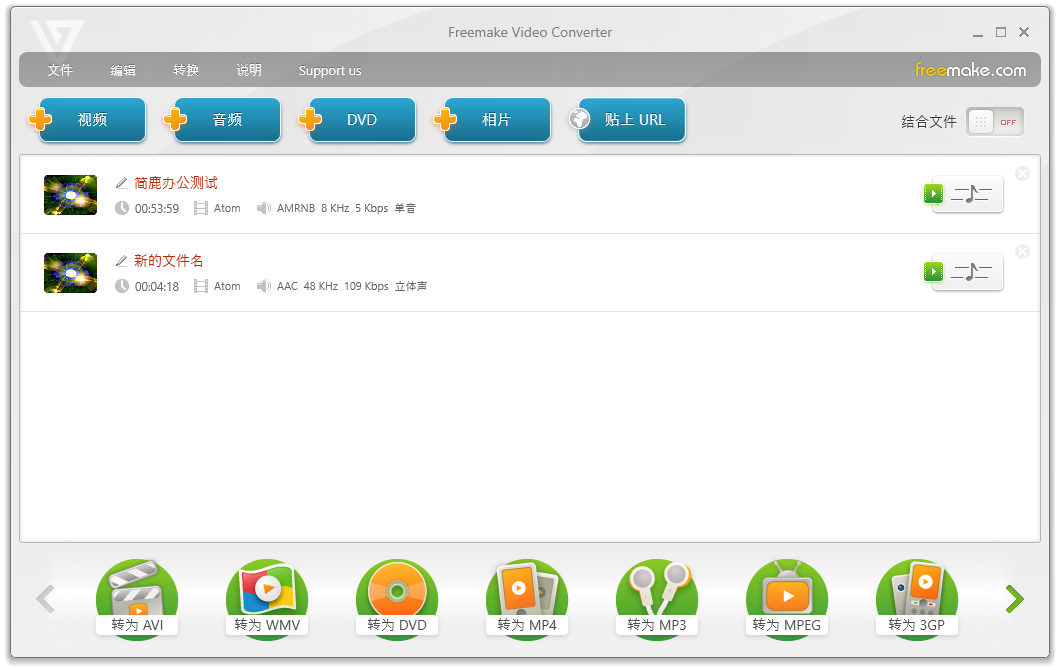Click the 贴上 URL button
This screenshot has width=1060, height=670.
[x=628, y=118]
